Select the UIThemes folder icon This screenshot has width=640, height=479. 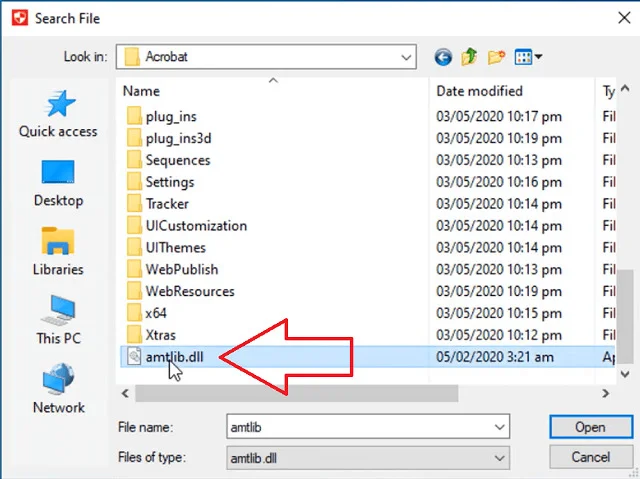134,248
